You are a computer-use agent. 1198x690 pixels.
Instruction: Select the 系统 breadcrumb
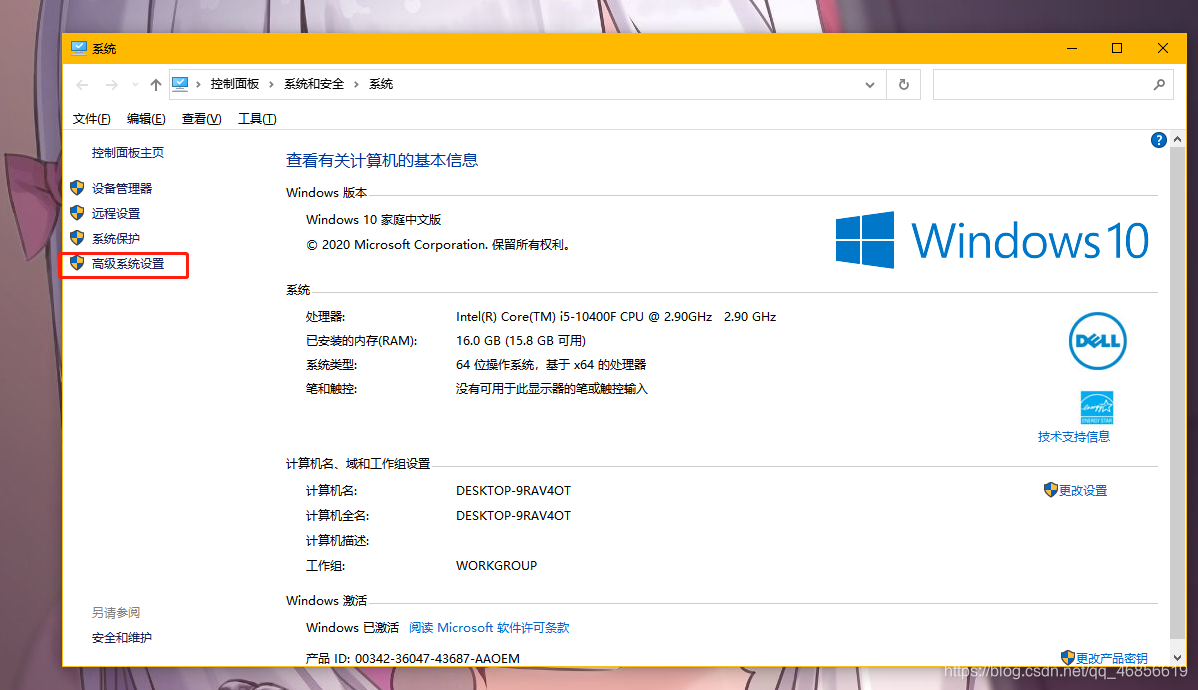pos(380,84)
